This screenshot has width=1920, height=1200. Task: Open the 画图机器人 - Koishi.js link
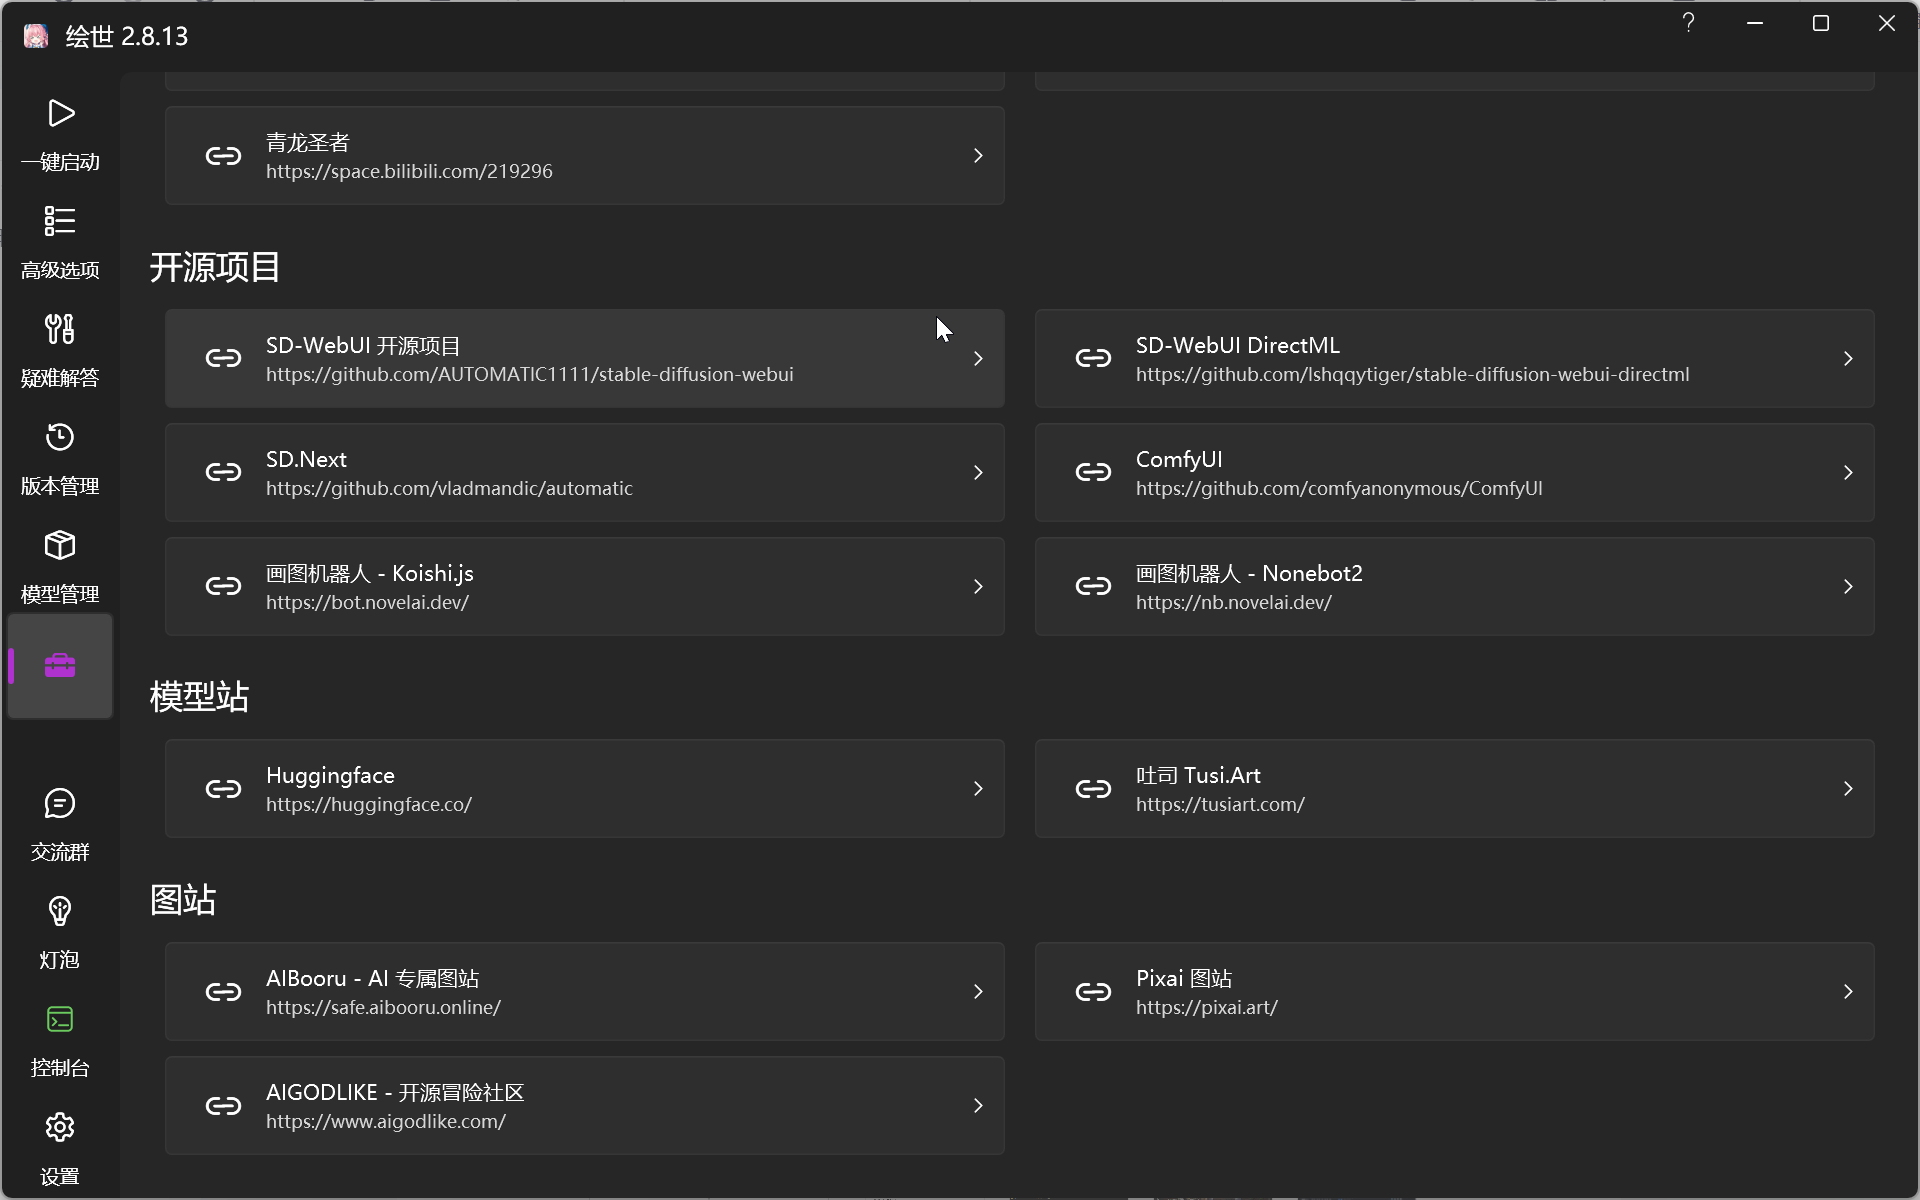(x=584, y=587)
